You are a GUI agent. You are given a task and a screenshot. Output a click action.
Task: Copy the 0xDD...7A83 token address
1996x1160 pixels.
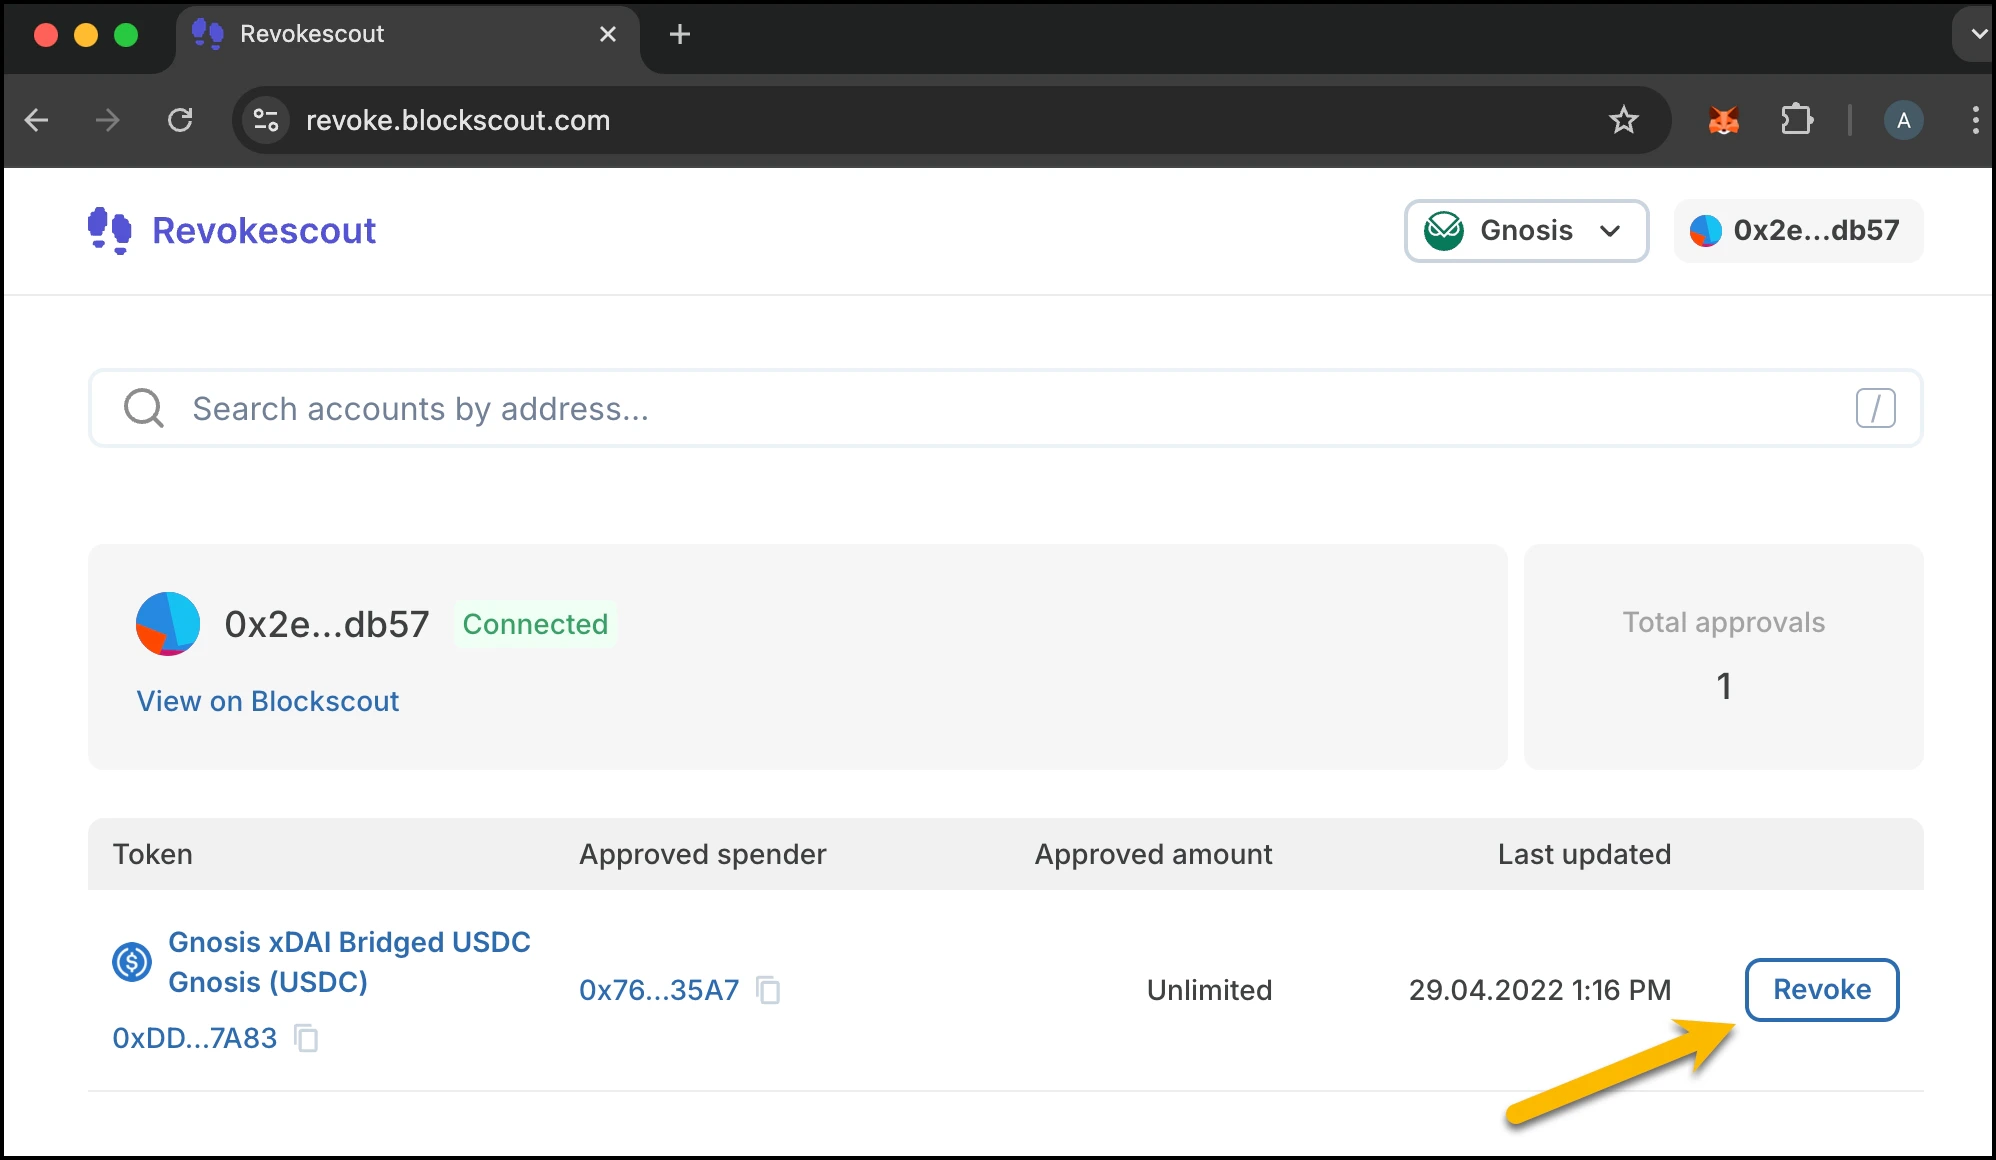tap(306, 1038)
